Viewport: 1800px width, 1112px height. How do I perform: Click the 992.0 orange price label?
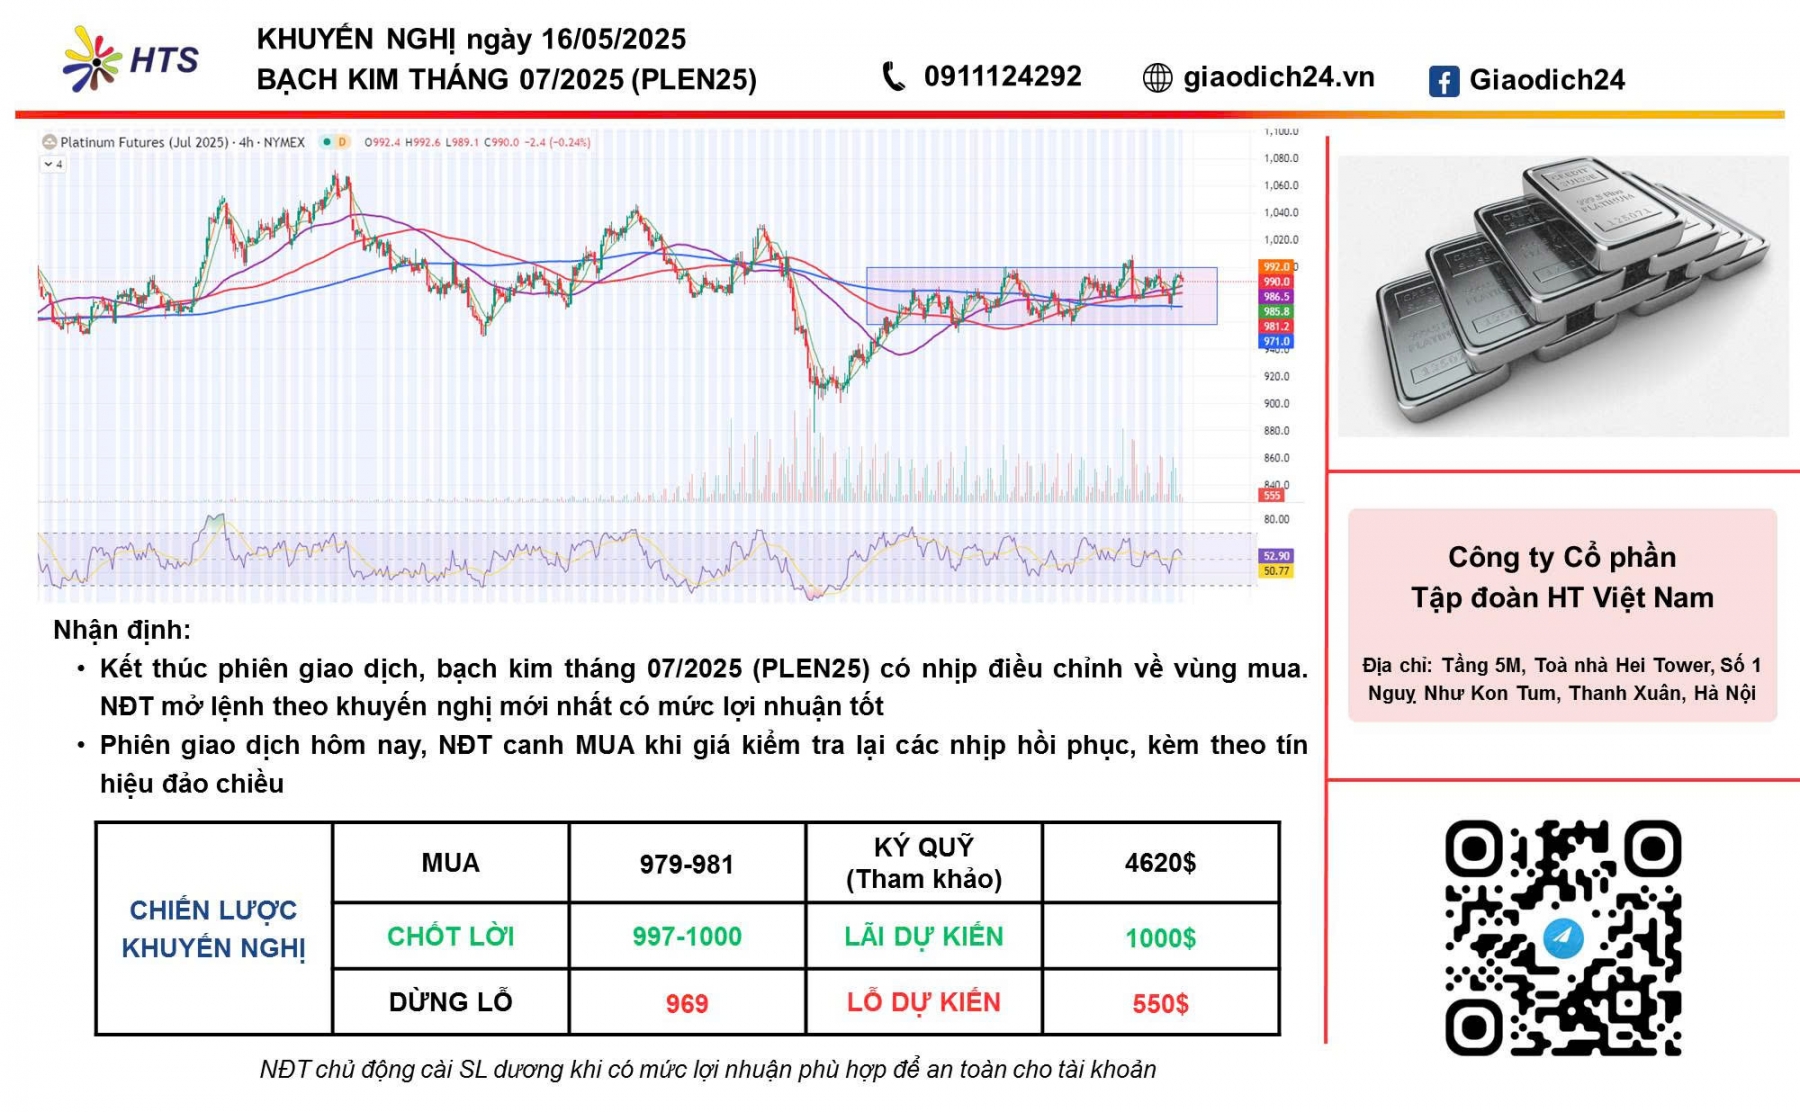pyautogui.click(x=1276, y=267)
